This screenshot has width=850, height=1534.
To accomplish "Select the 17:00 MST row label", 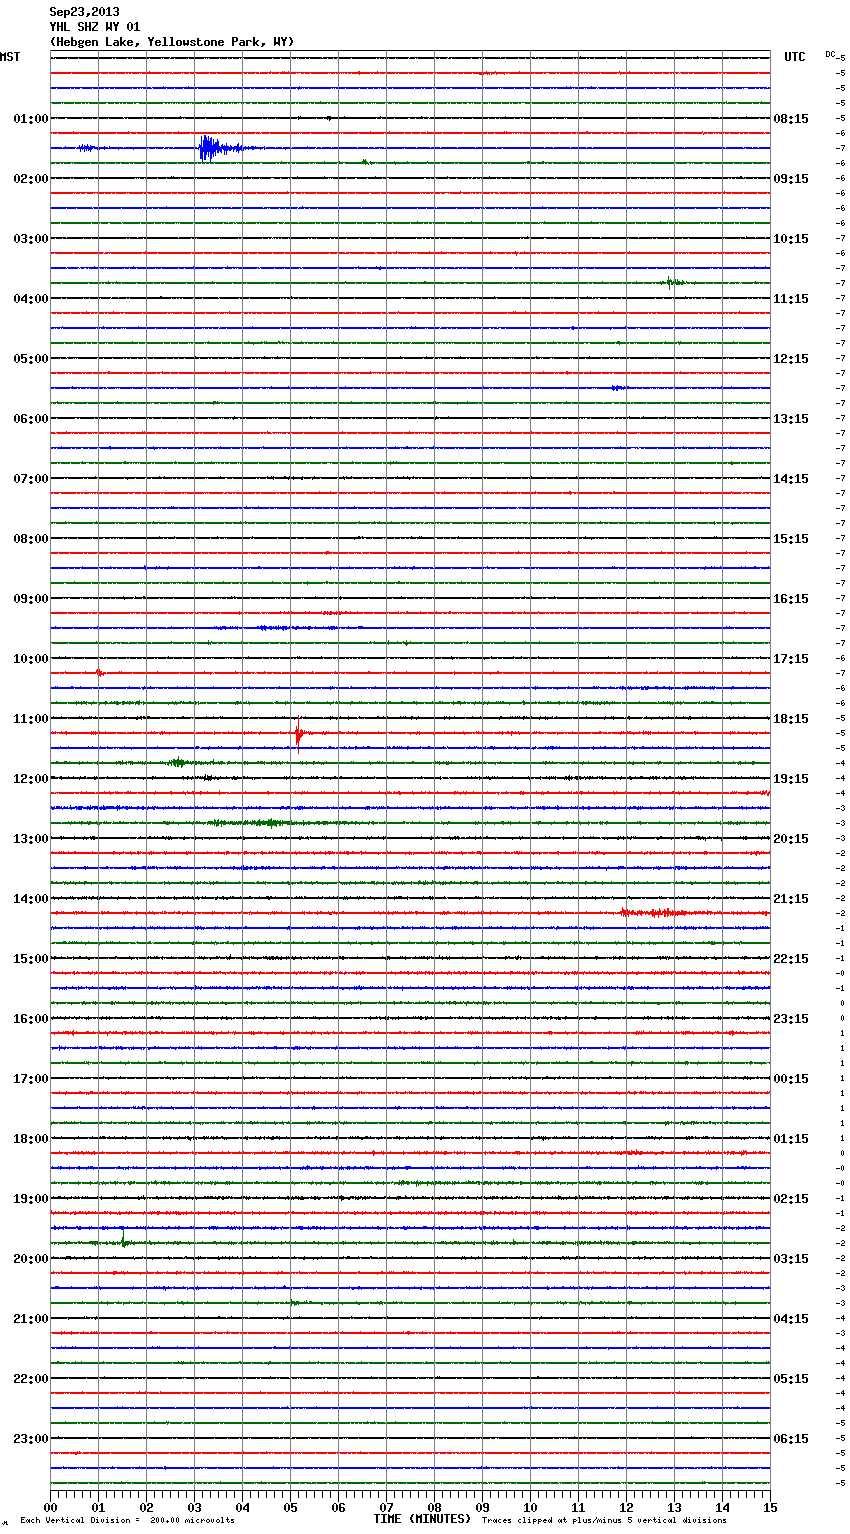I will coord(31,1079).
